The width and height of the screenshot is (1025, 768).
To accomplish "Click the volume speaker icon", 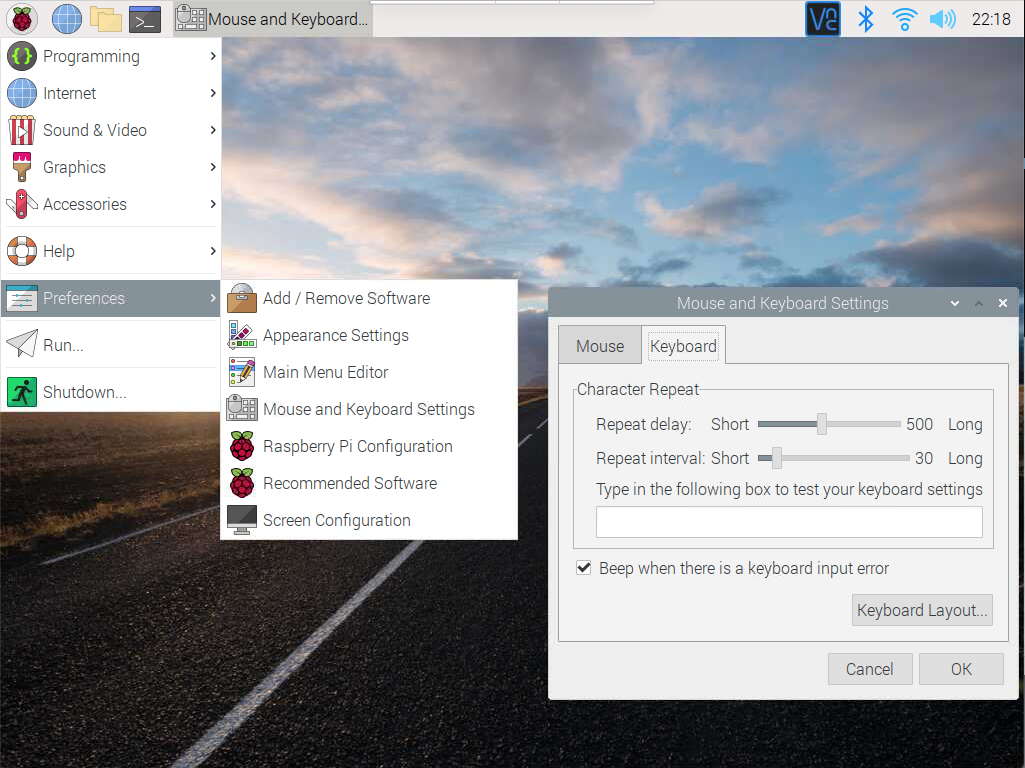I will [x=942, y=19].
